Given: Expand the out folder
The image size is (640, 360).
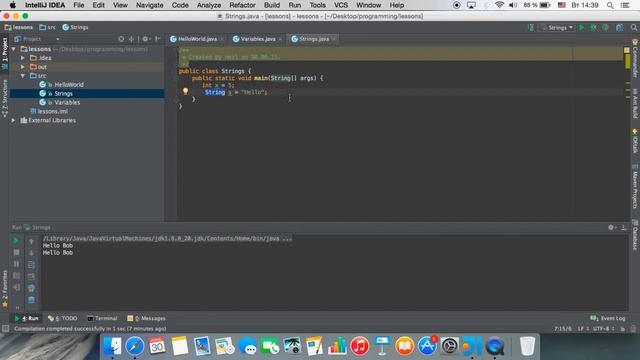Looking at the screenshot, I should 23,67.
